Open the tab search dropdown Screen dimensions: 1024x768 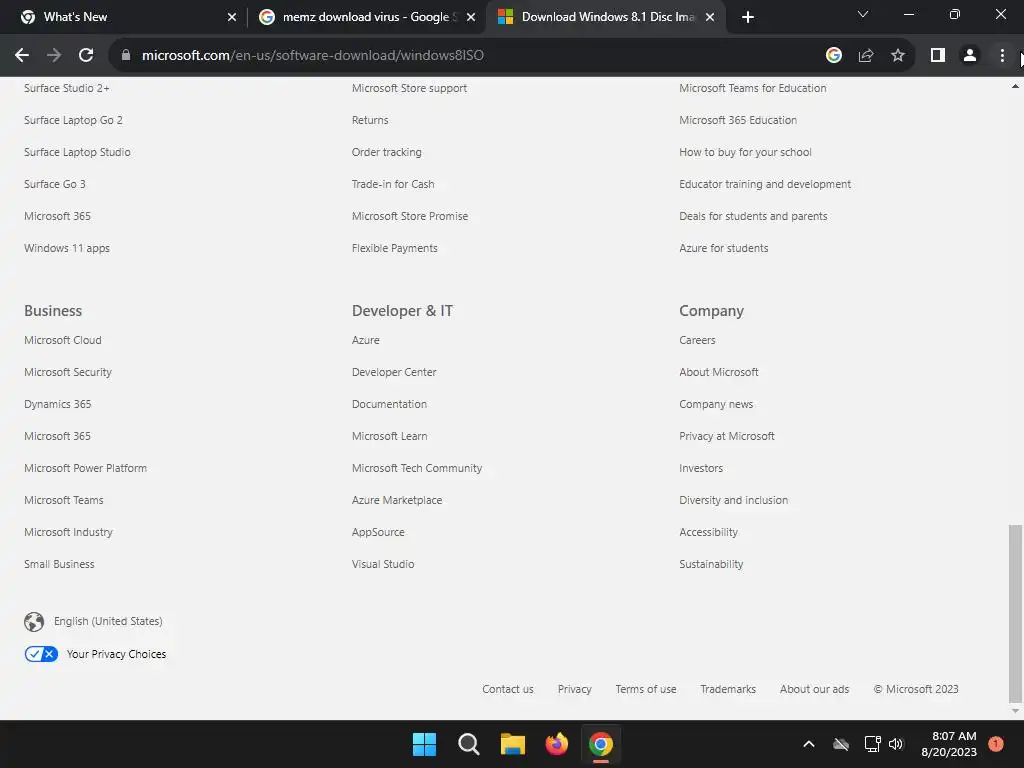click(863, 14)
